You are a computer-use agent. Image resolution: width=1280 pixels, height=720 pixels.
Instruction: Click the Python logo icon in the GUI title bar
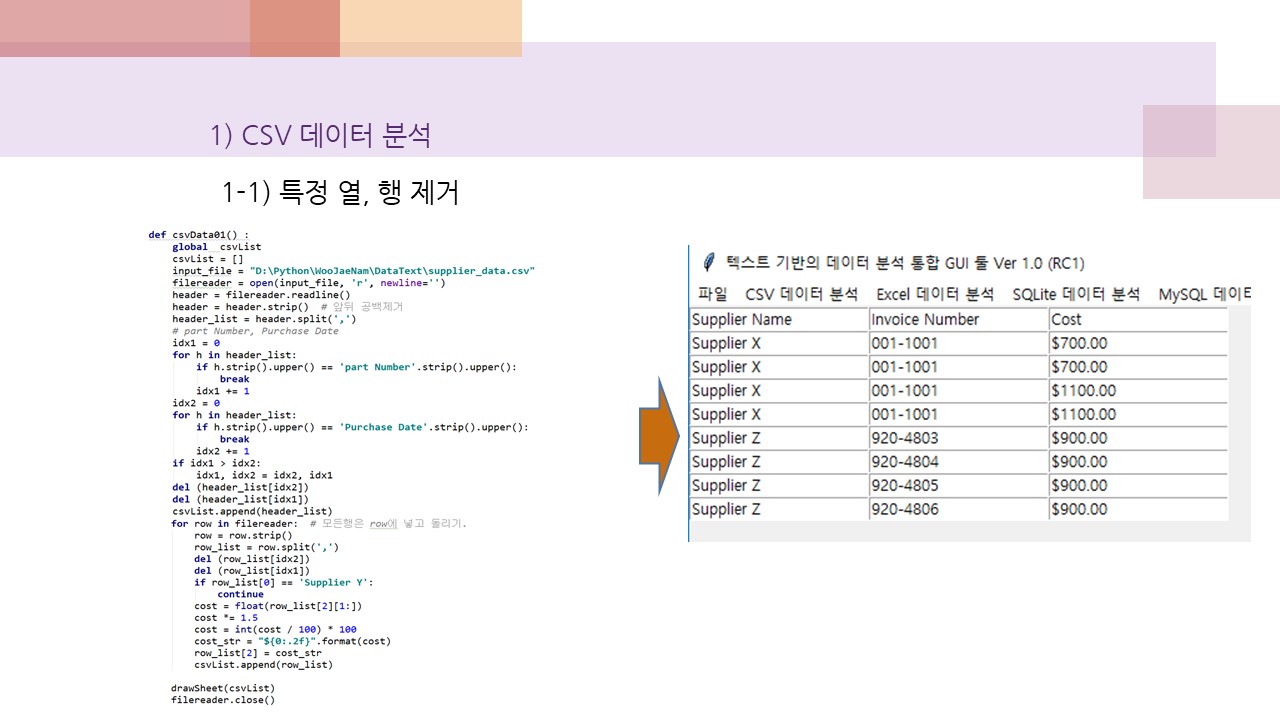[710, 262]
